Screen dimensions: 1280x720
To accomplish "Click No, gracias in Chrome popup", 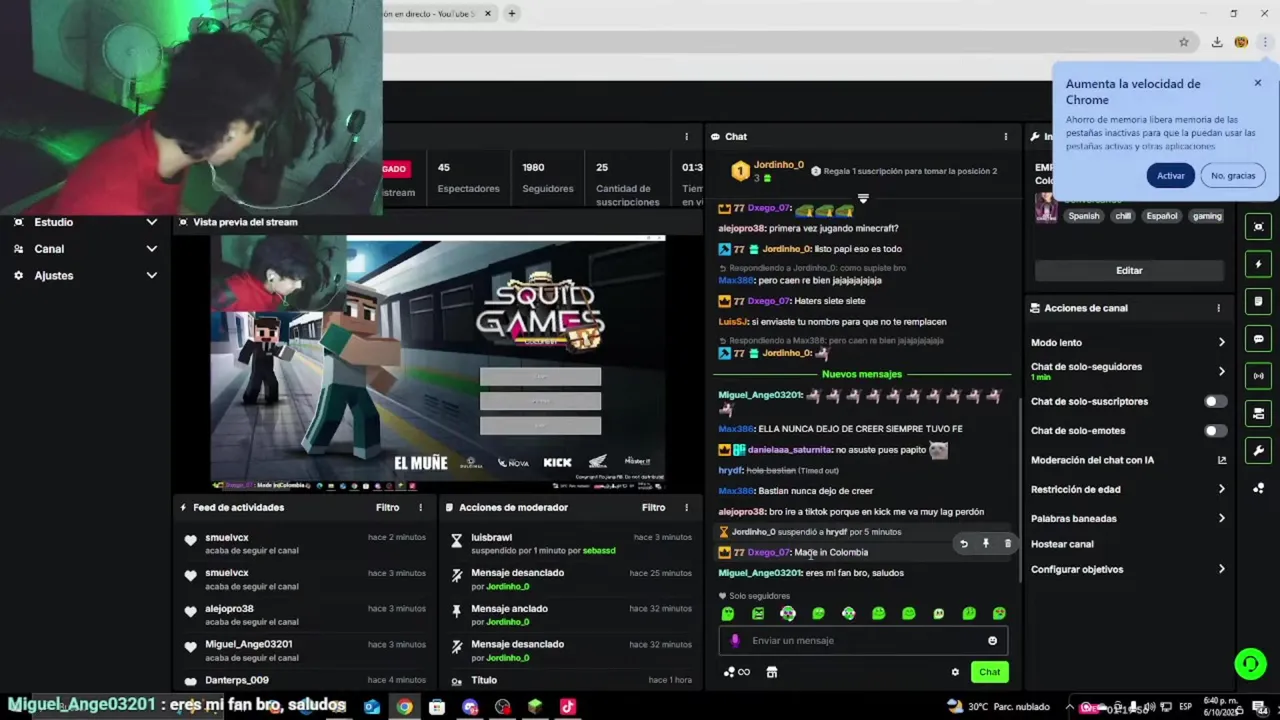I will [1233, 175].
